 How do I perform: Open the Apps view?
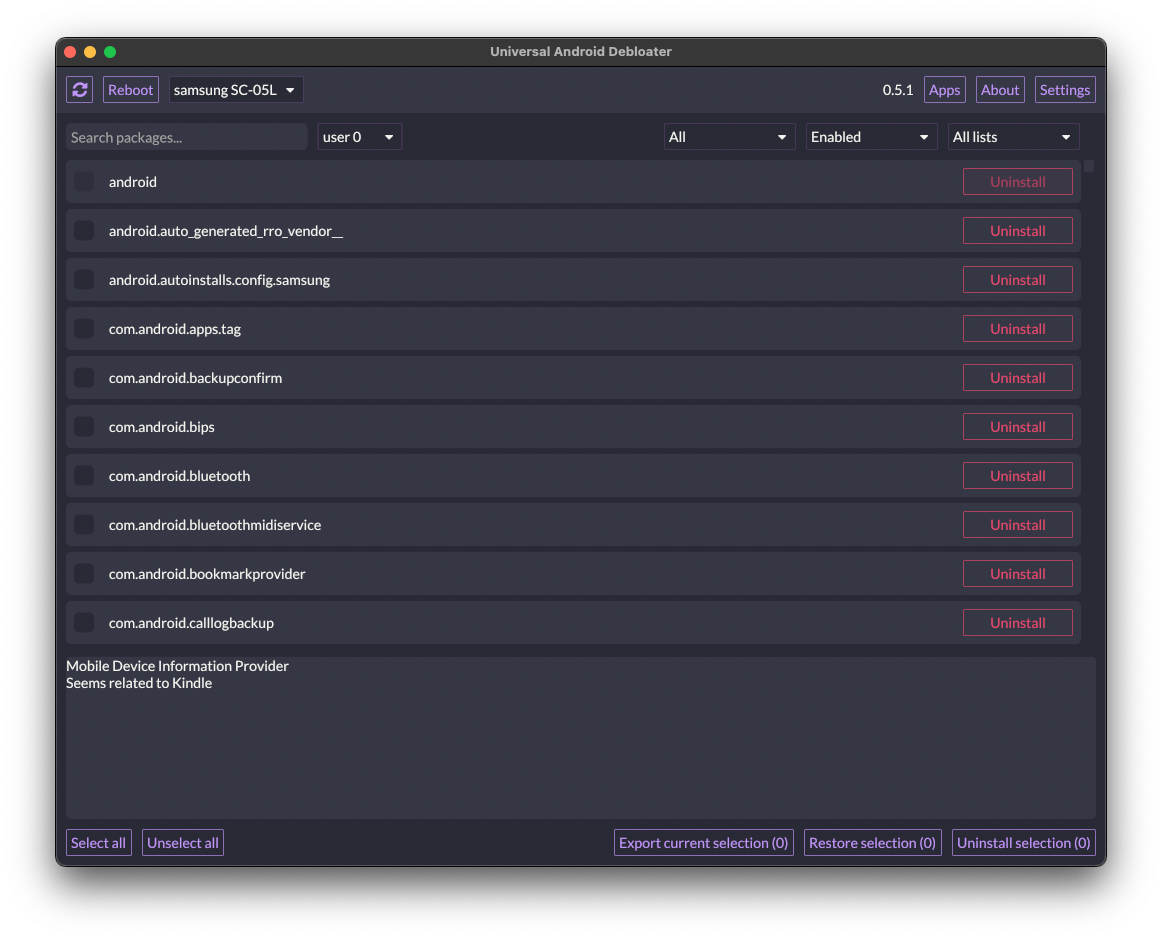[944, 90]
